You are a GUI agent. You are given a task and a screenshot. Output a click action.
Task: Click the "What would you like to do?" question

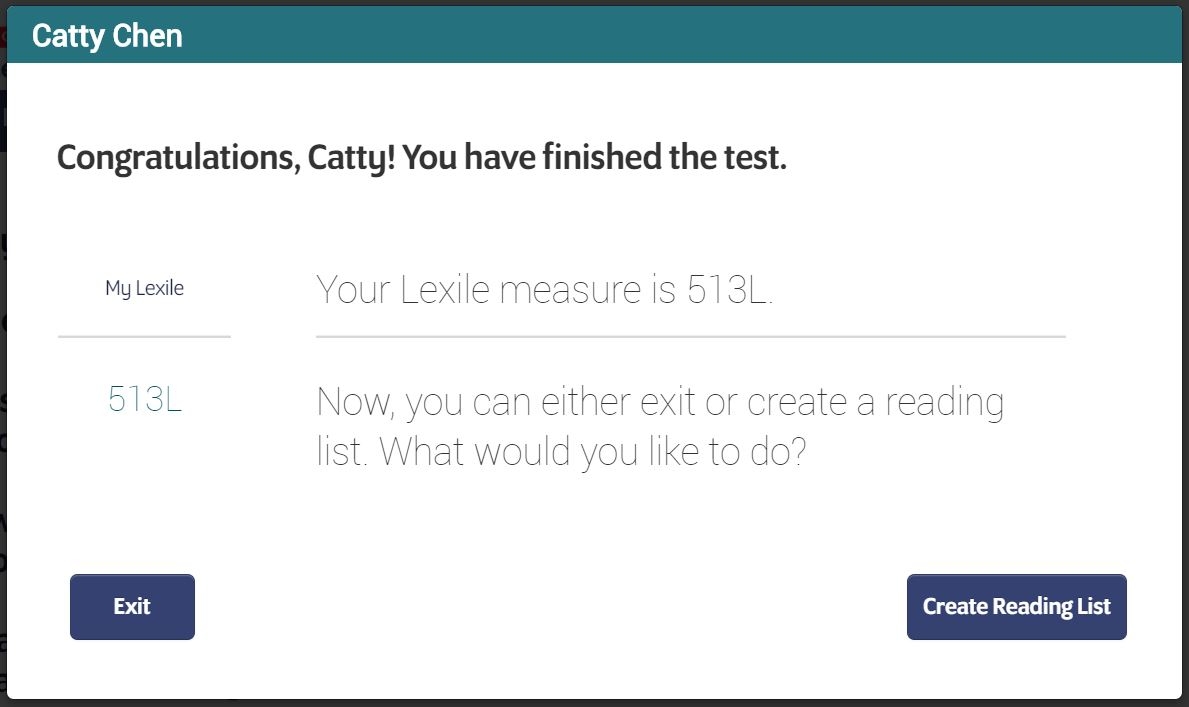[x=593, y=452]
